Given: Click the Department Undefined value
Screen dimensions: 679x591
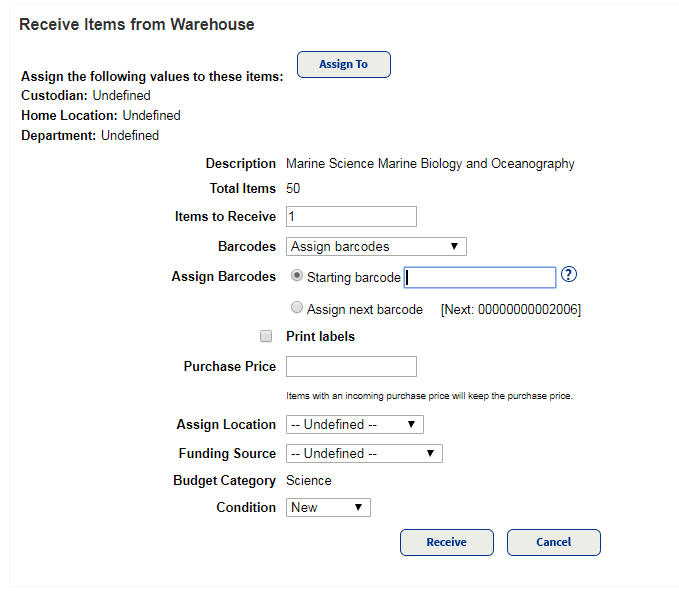Looking at the screenshot, I should pyautogui.click(x=130, y=135).
